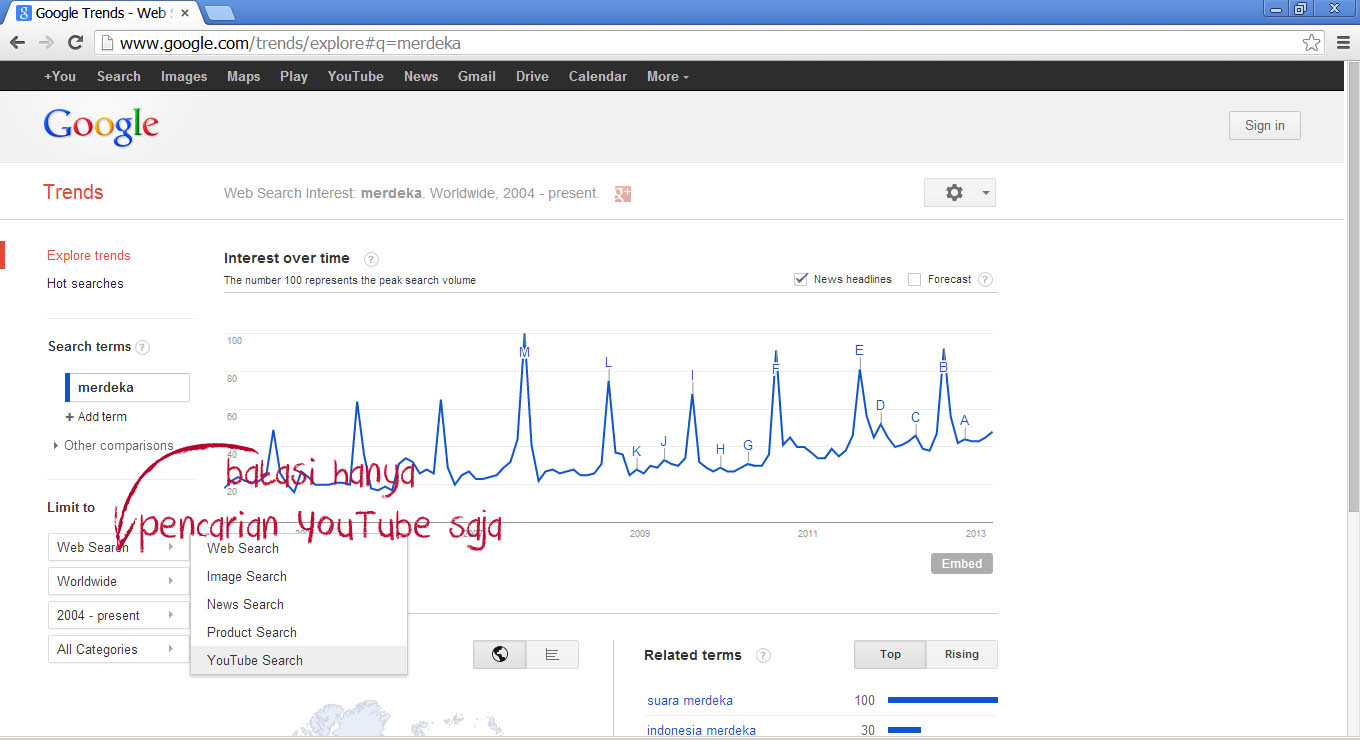
Task: Click news headline marker B on chart
Action: coord(943,367)
